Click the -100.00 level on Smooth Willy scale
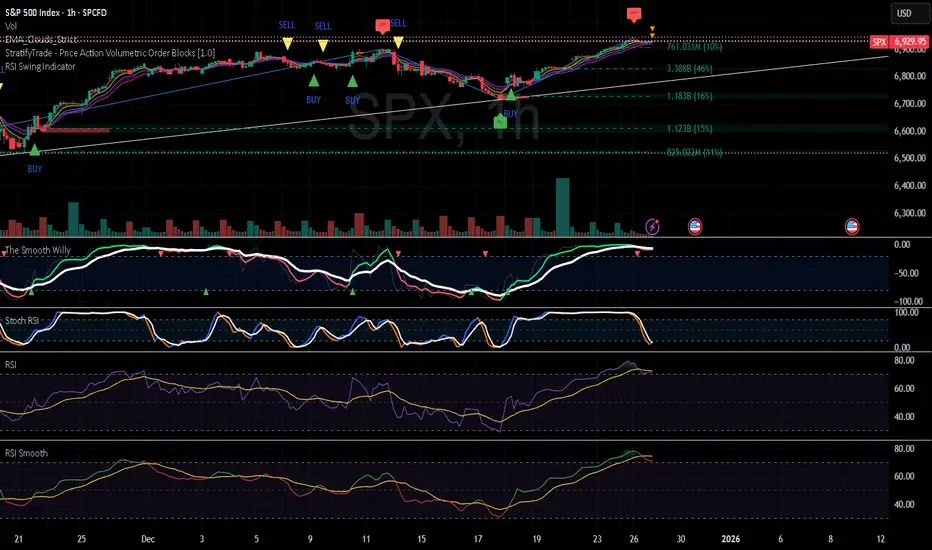Image resolution: width=932 pixels, height=550 pixels. [x=908, y=301]
